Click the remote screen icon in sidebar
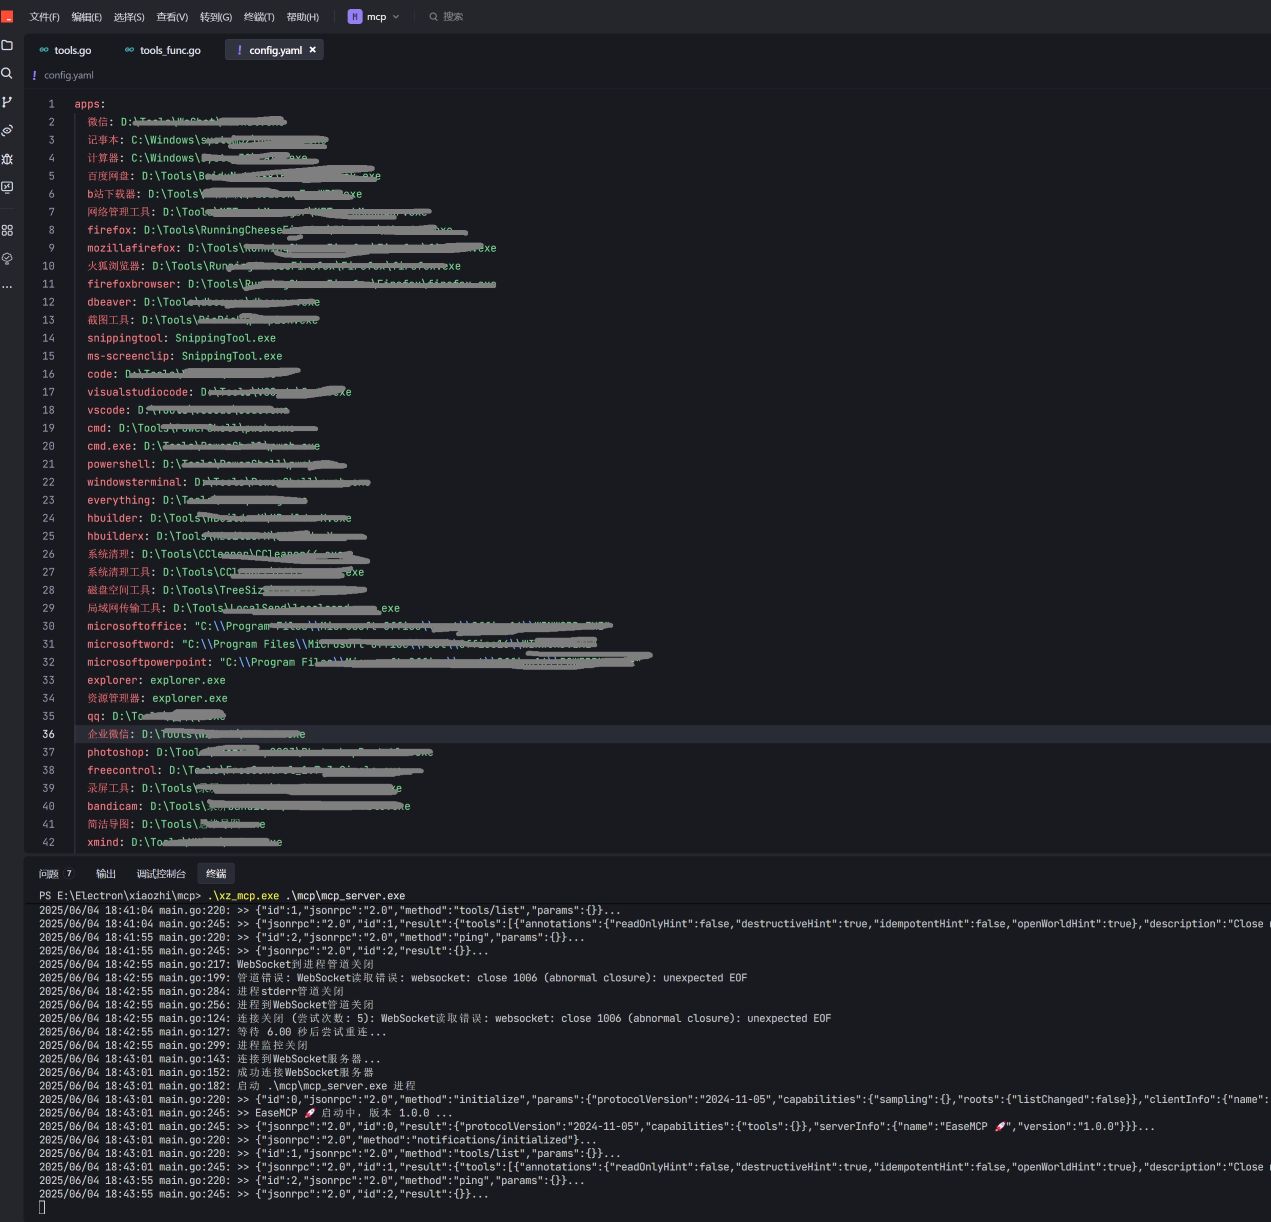Image resolution: width=1271 pixels, height=1222 pixels. [7, 187]
